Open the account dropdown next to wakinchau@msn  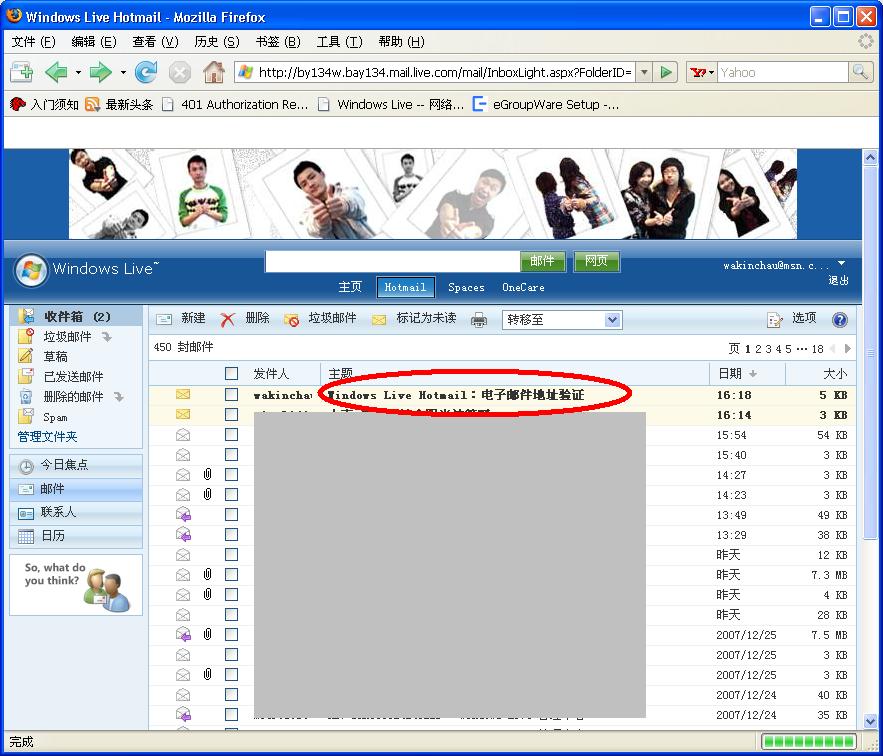[x=841, y=264]
